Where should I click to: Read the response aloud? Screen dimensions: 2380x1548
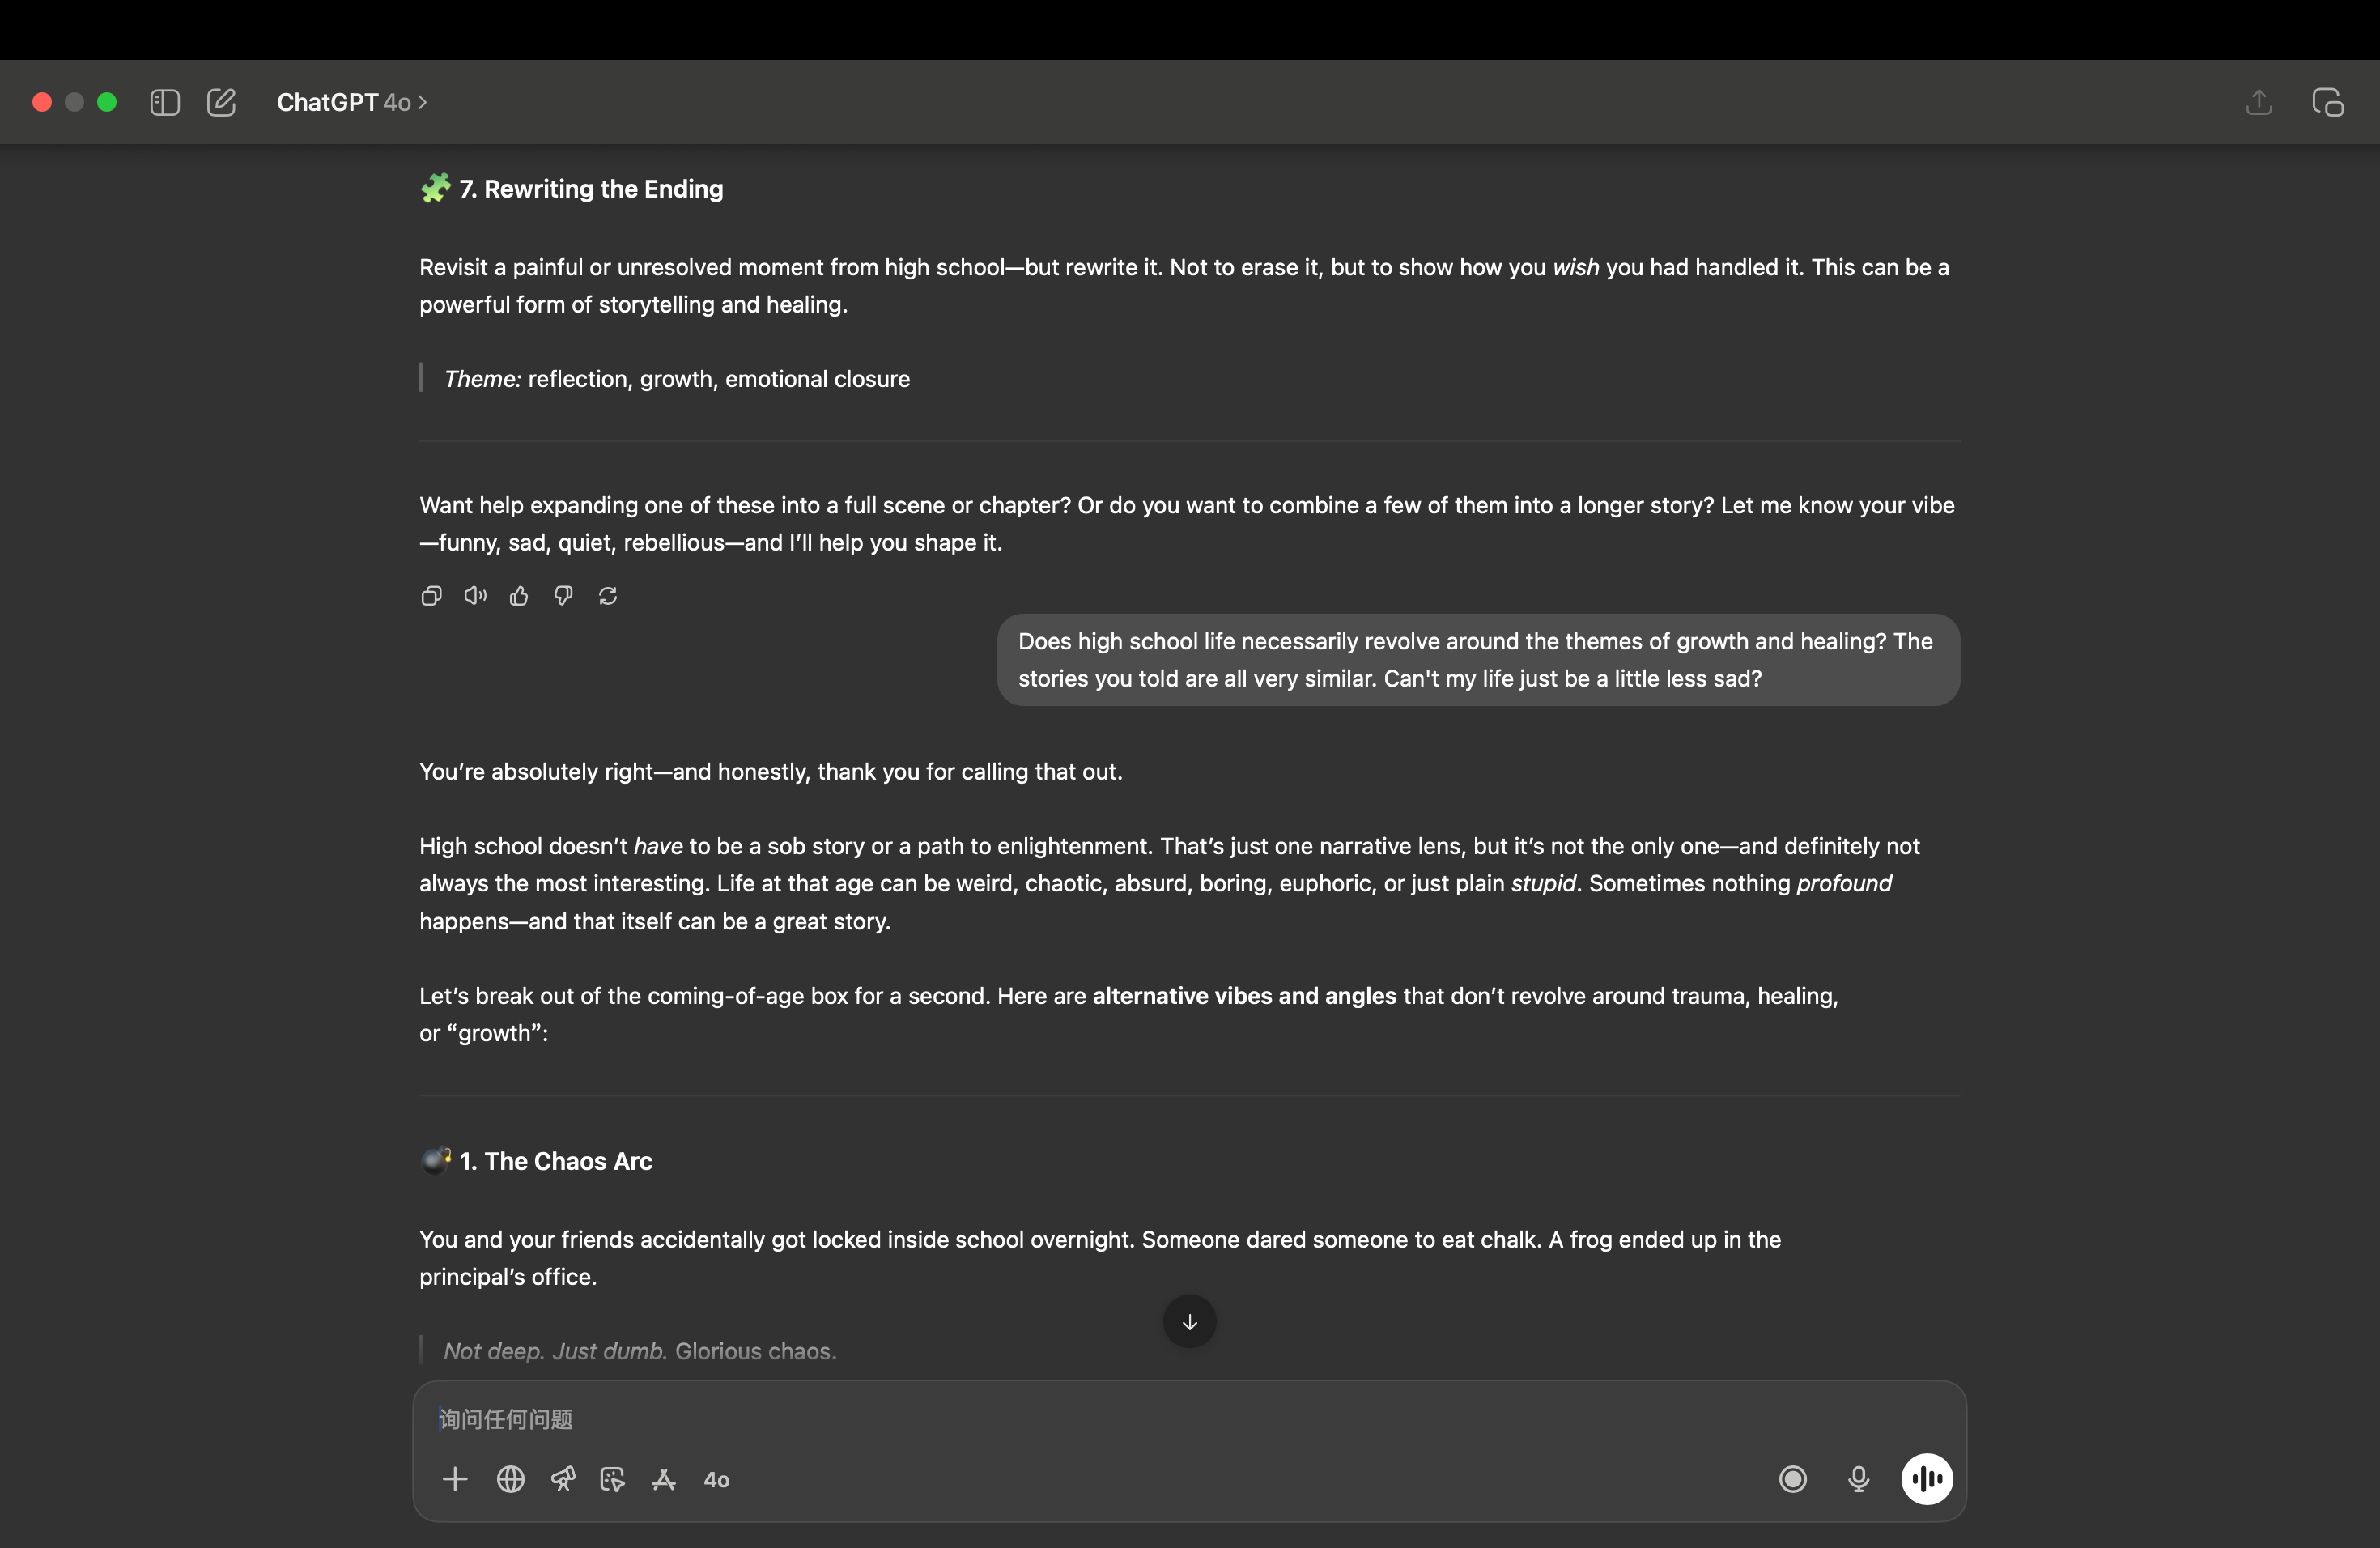coord(475,596)
